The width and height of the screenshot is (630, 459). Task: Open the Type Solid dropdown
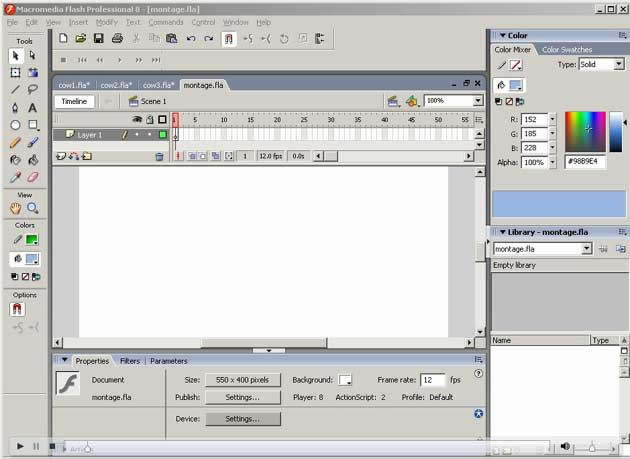click(x=619, y=64)
